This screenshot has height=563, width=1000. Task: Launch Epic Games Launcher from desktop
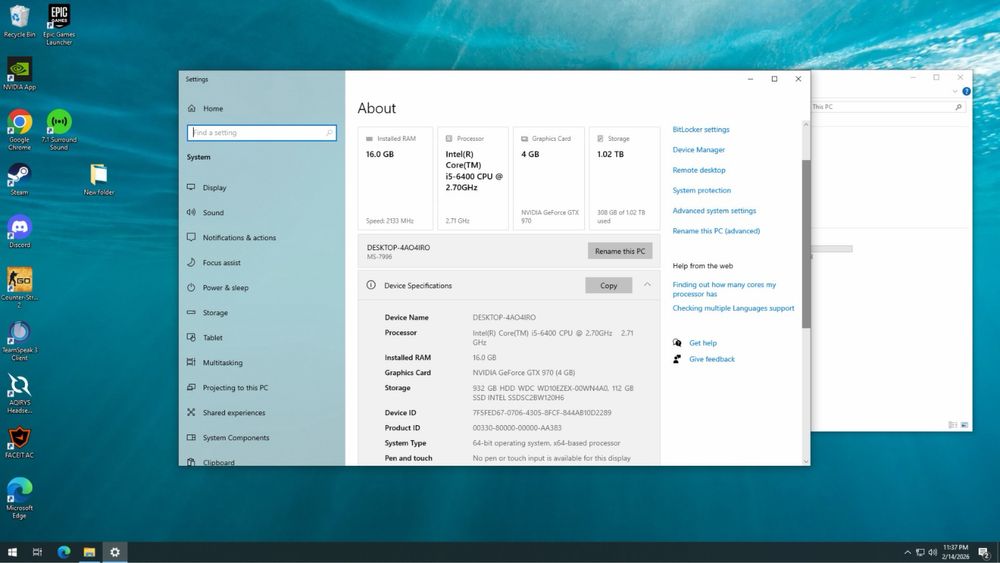tap(59, 24)
